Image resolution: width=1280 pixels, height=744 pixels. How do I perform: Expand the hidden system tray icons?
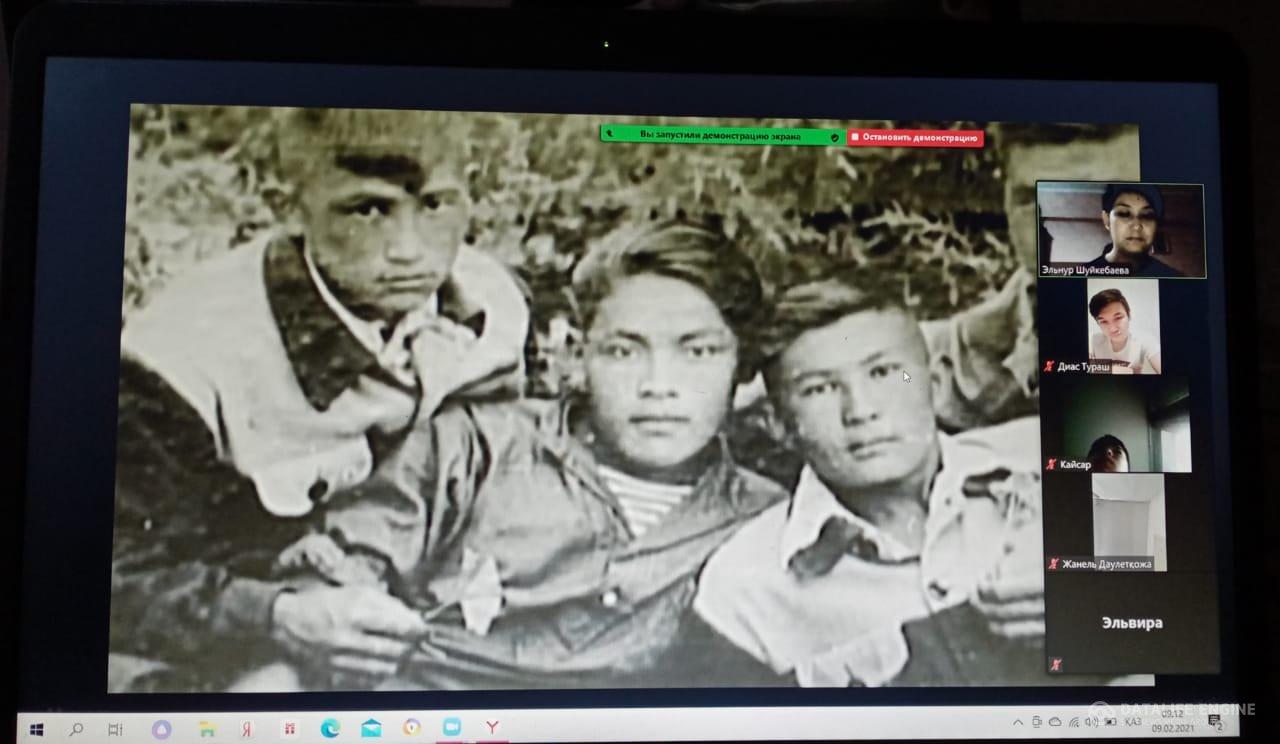[1018, 721]
